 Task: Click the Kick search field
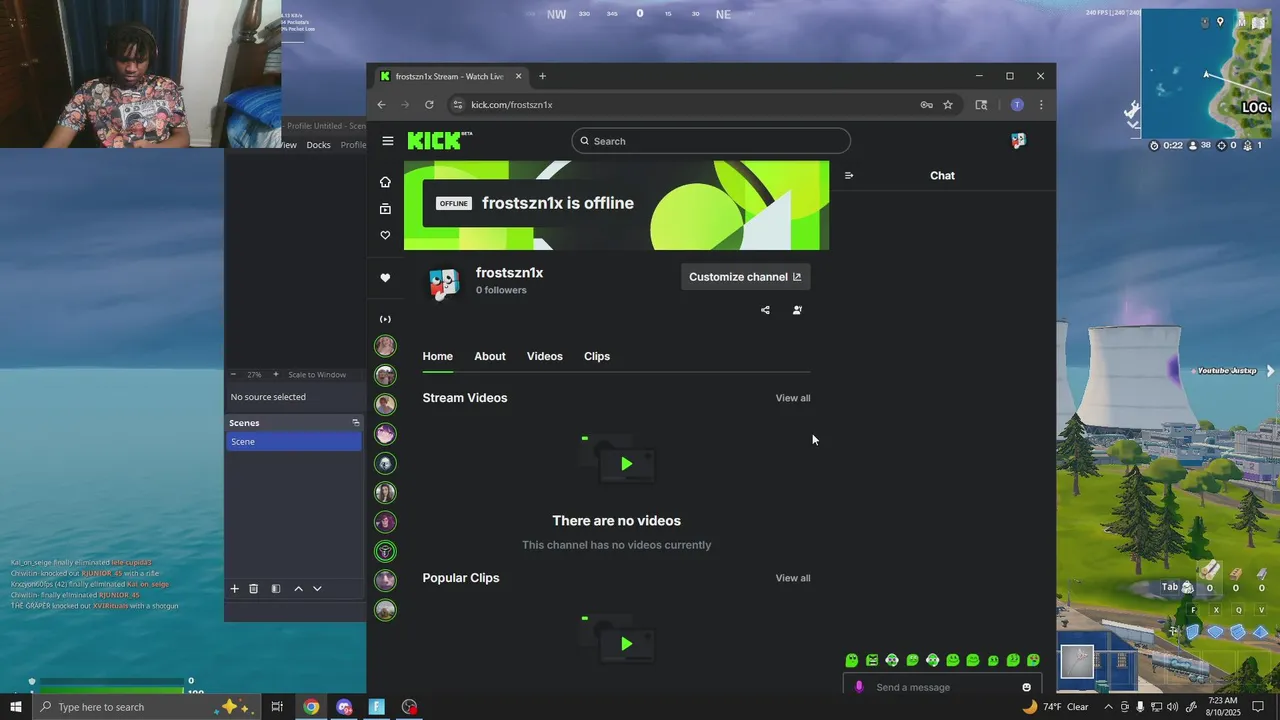coord(711,141)
